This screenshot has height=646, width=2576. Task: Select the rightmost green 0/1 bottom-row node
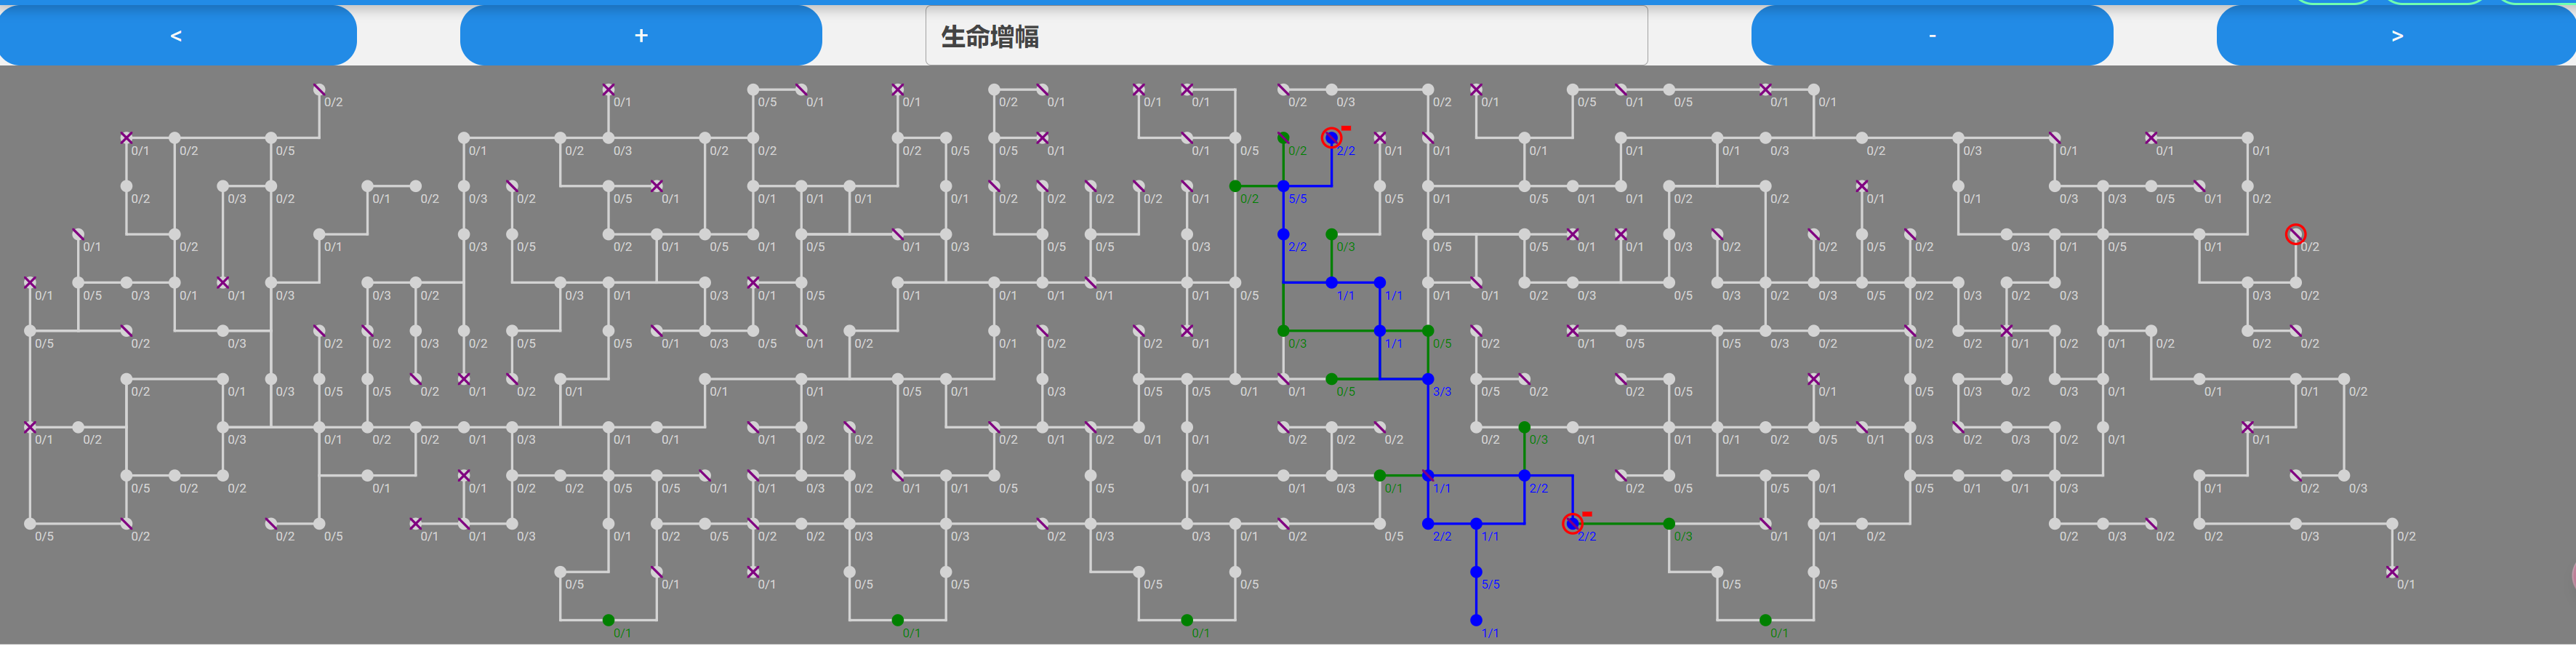point(1765,620)
